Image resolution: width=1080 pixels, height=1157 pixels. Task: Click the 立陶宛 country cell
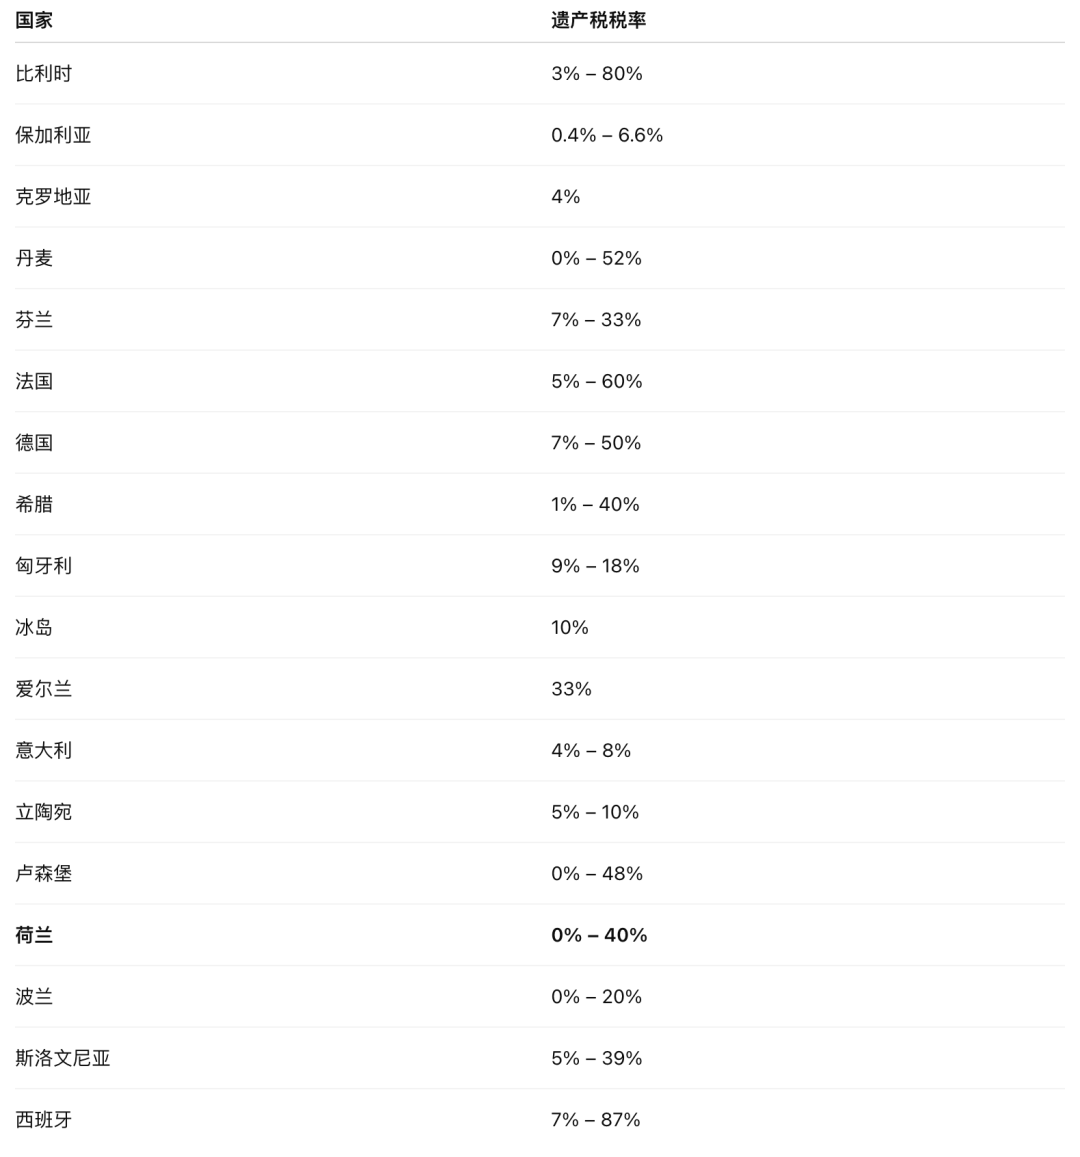tap(44, 812)
